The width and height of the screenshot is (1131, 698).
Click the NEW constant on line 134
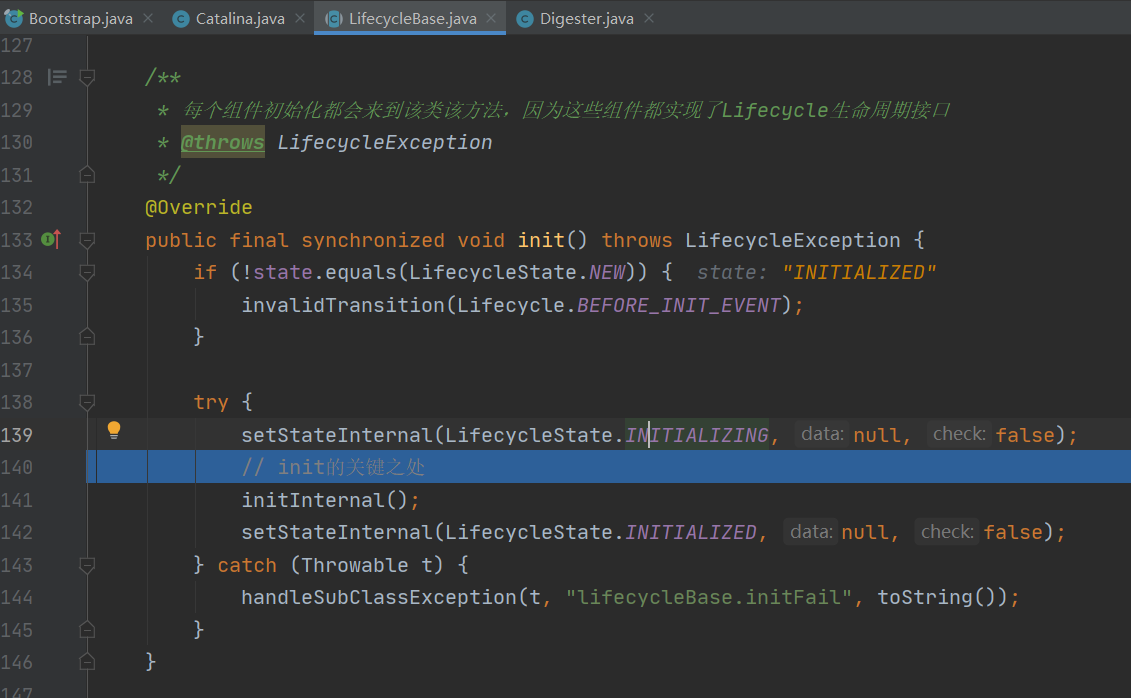click(x=607, y=273)
